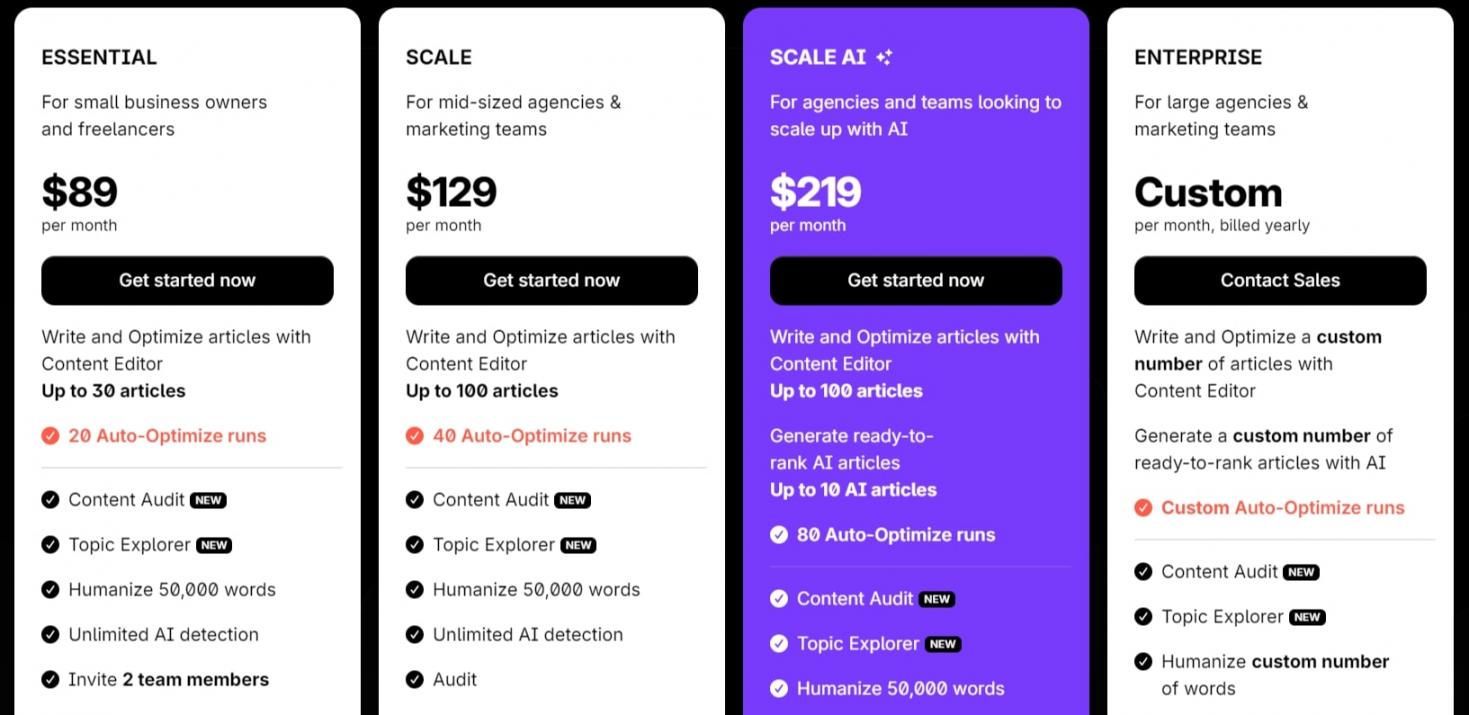
Task: Click the NEW badge on Scale AI Content Audit
Action: (937, 600)
